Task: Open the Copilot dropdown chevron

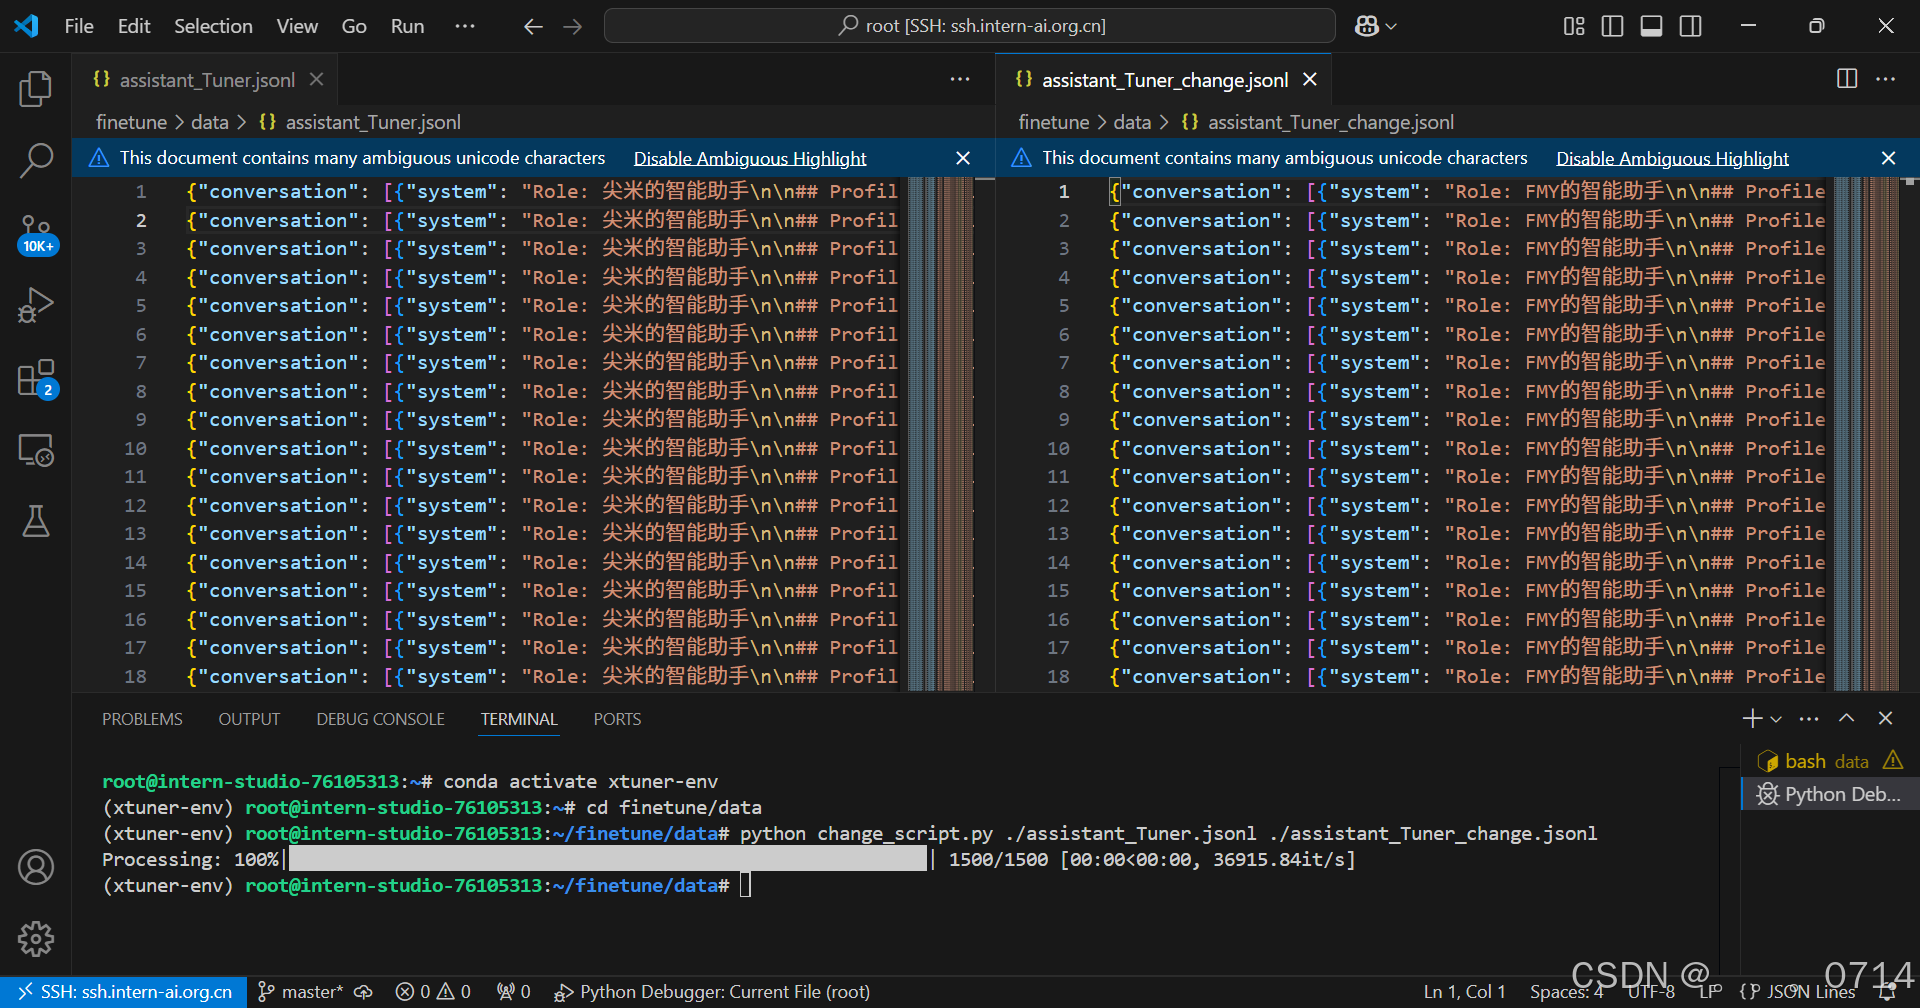Action: [1391, 27]
